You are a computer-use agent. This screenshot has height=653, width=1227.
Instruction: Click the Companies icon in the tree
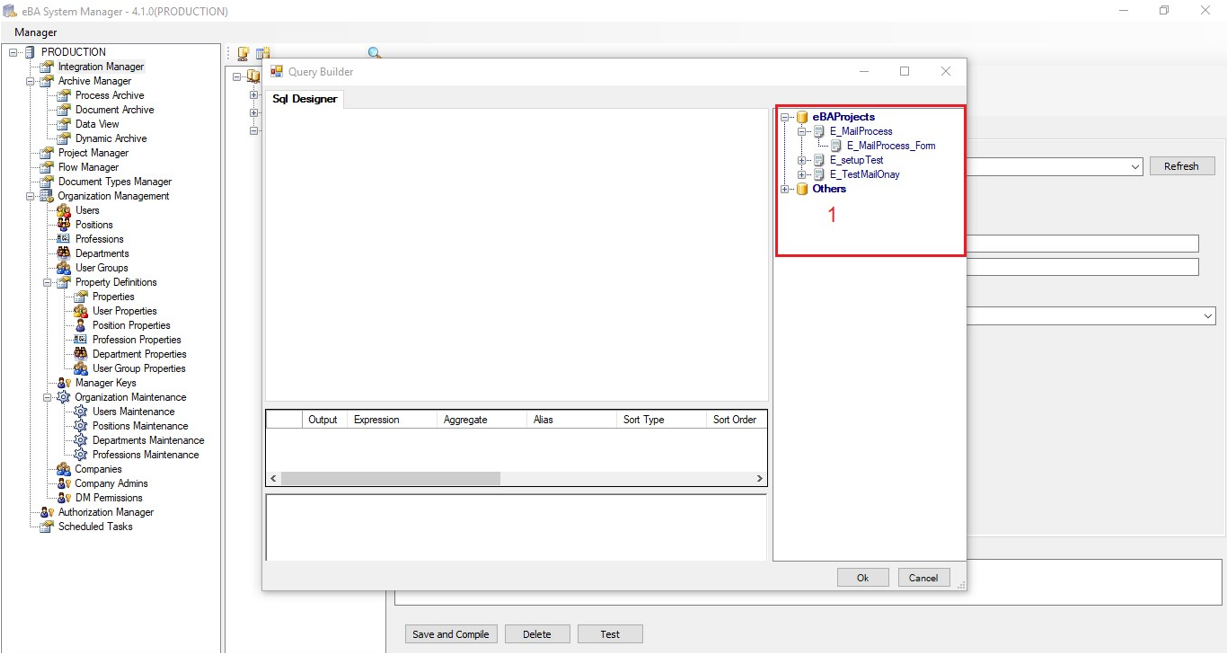(63, 469)
